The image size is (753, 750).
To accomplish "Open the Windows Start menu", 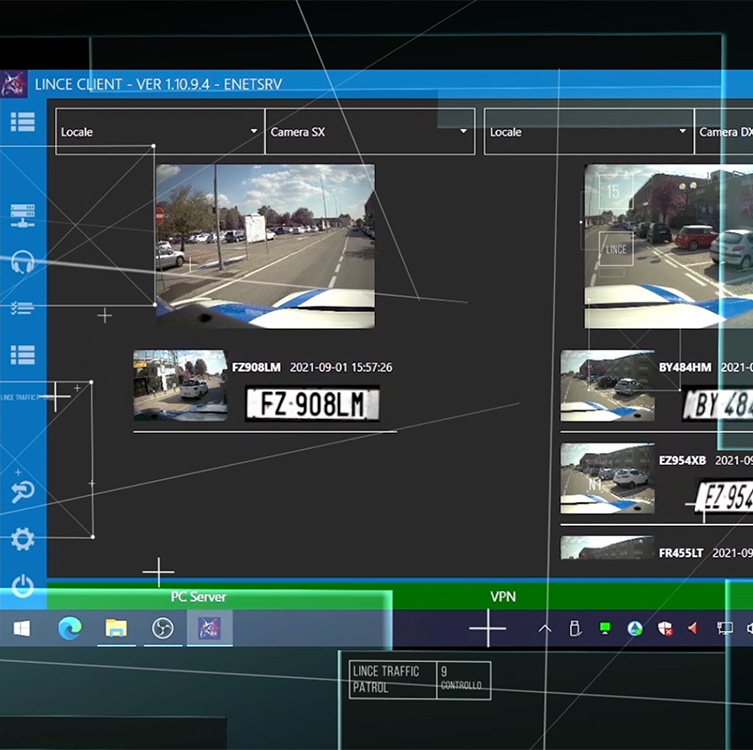I will pos(22,628).
